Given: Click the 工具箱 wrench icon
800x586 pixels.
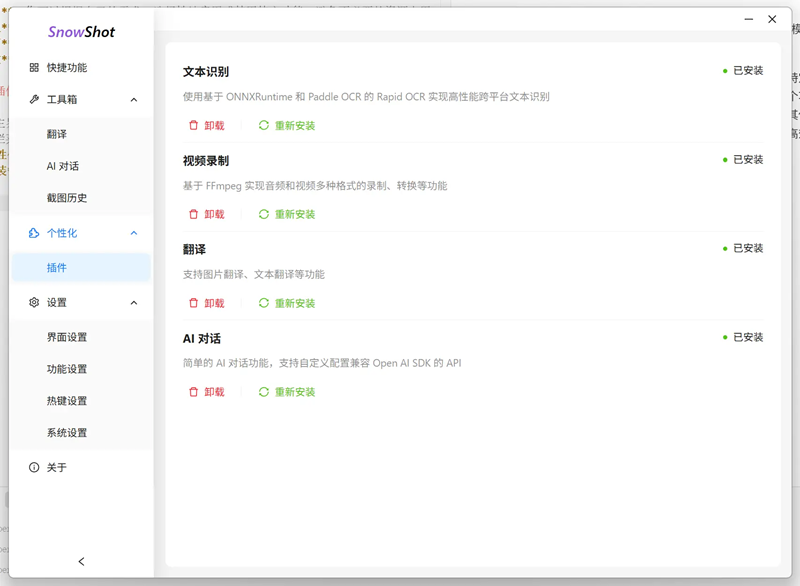Looking at the screenshot, I should point(34,99).
